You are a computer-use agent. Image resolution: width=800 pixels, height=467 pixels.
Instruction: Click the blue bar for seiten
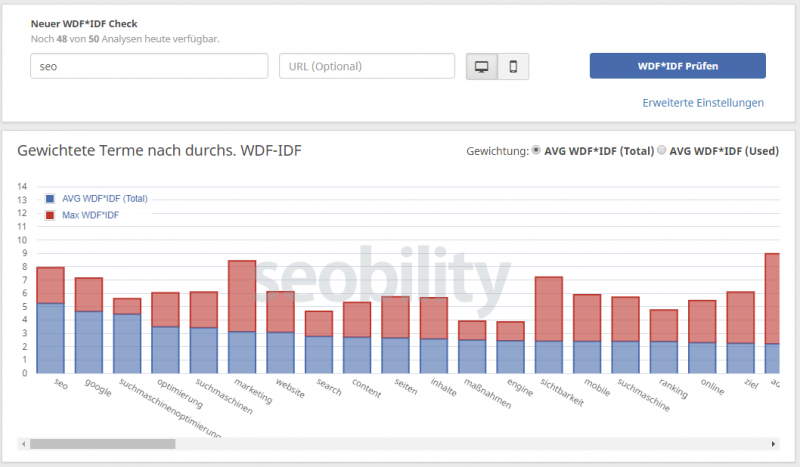coord(395,356)
